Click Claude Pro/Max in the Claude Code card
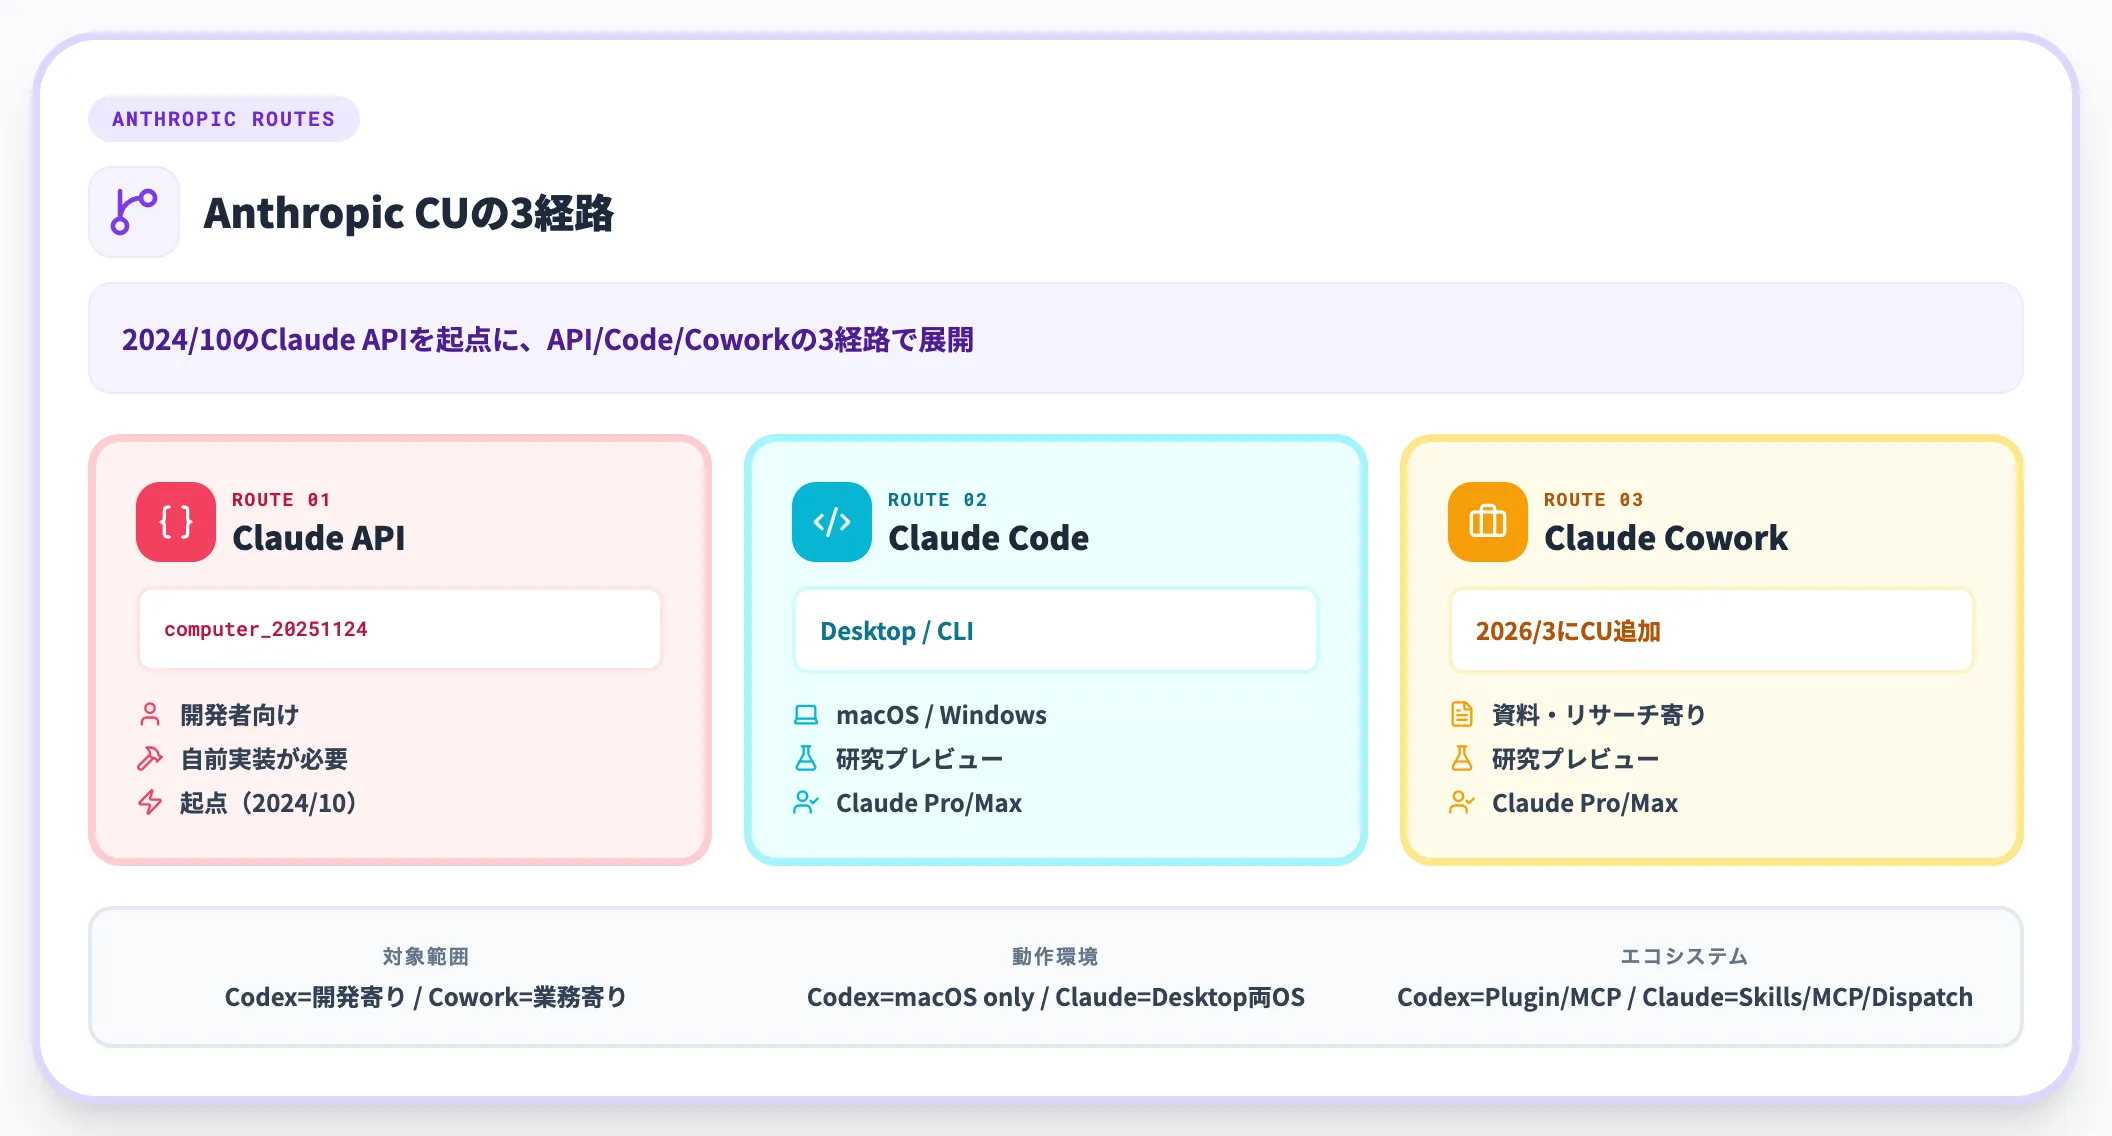Screen dimensions: 2112x1136 [929, 803]
